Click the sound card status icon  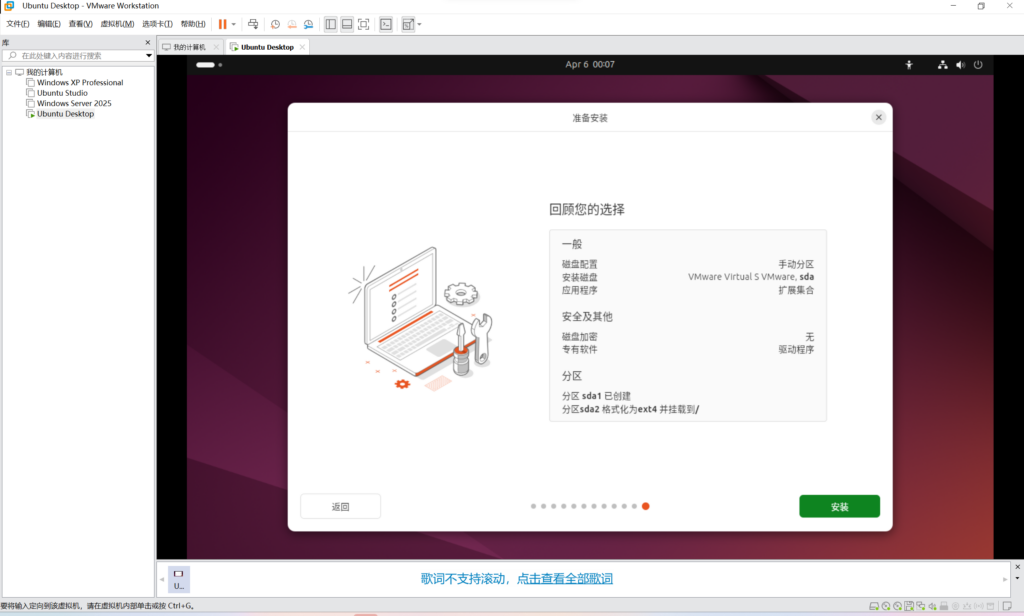932,606
